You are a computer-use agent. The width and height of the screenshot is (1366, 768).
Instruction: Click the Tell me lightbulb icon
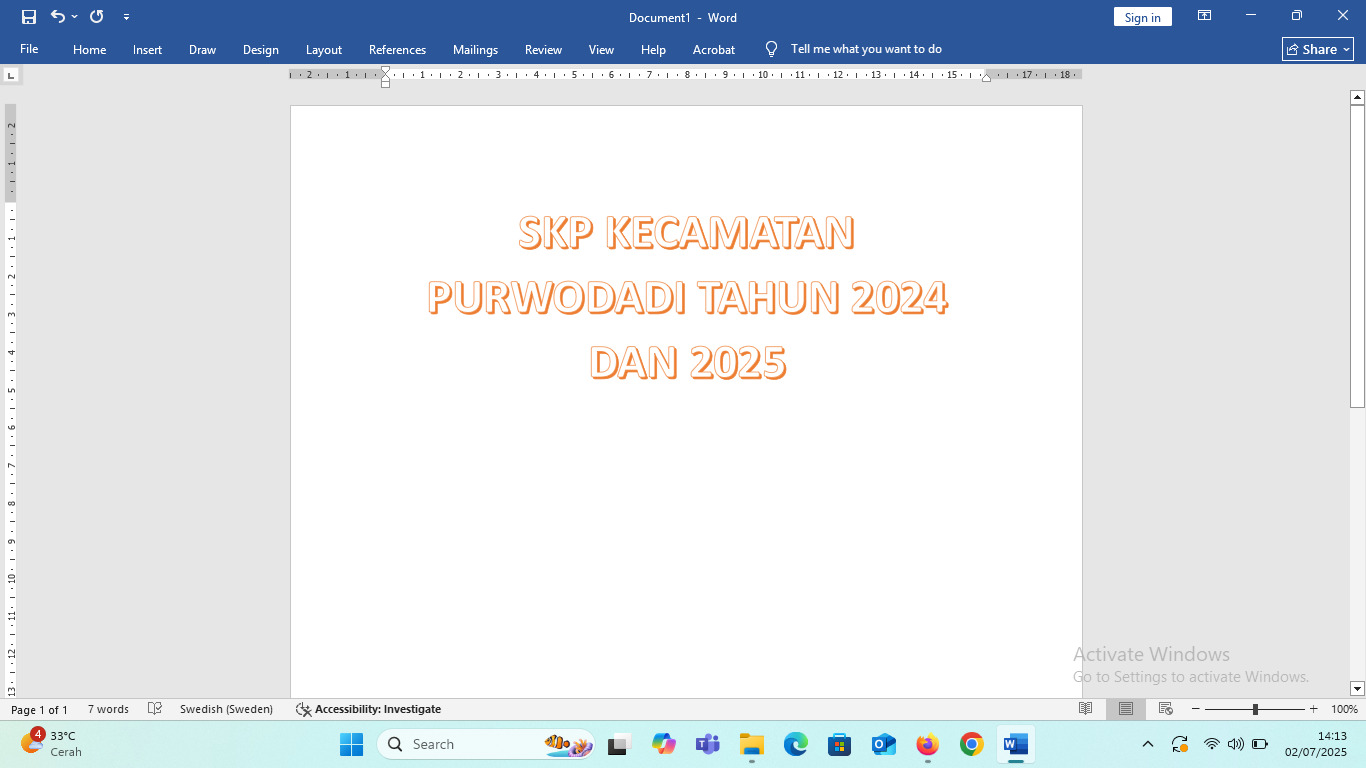771,49
